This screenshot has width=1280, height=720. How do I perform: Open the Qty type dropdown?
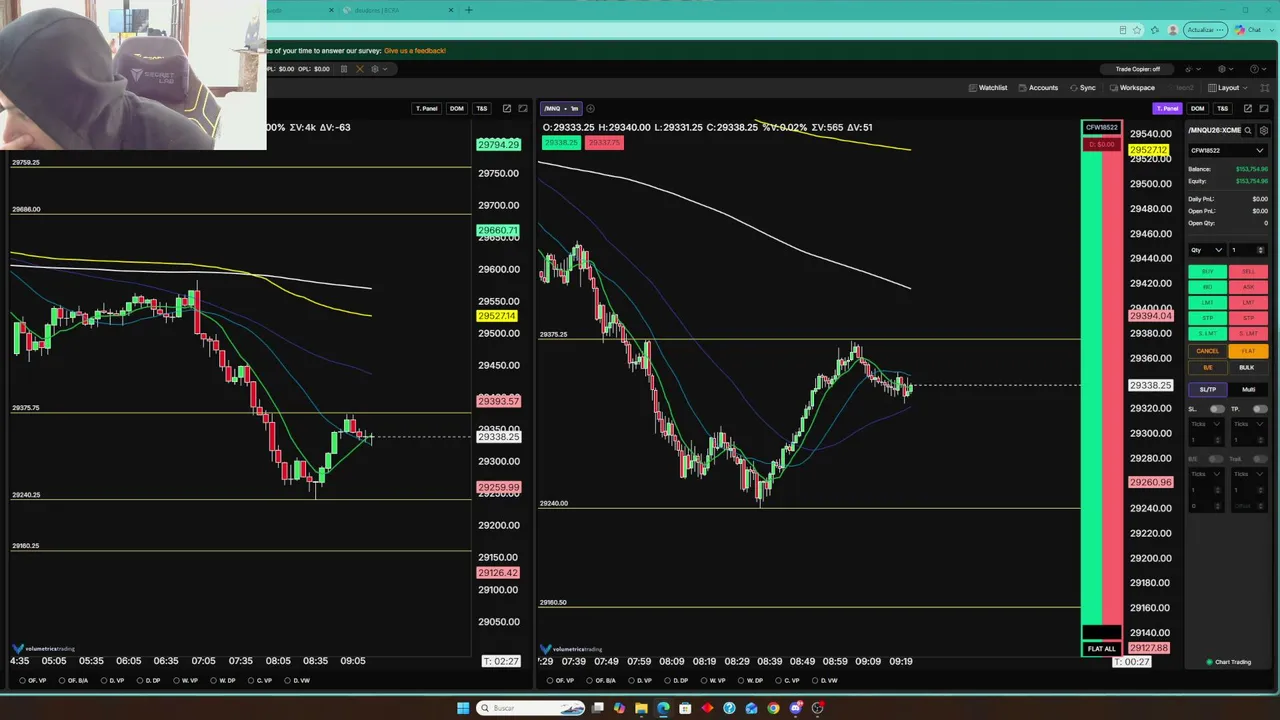point(1207,250)
